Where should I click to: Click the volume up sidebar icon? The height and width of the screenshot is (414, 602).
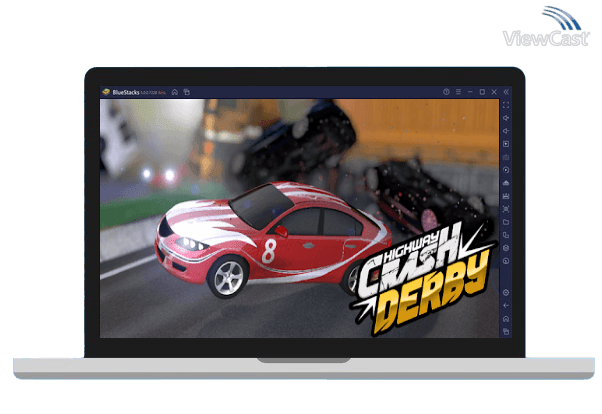click(506, 118)
